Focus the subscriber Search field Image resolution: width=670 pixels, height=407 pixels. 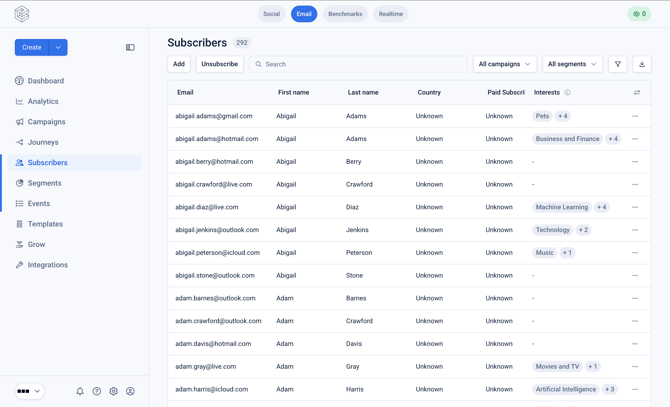[x=359, y=64]
